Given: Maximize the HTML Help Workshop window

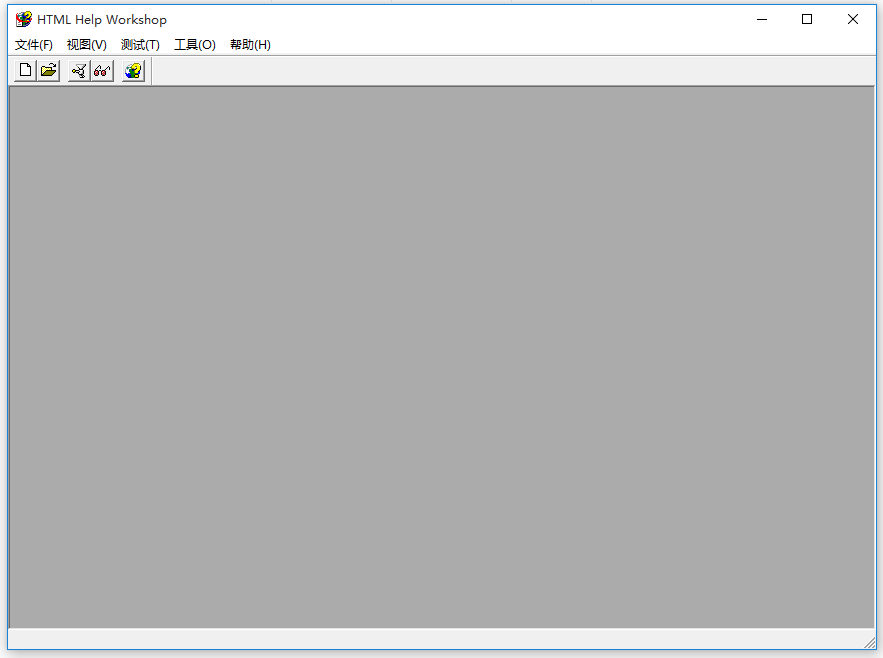Looking at the screenshot, I should (x=806, y=18).
